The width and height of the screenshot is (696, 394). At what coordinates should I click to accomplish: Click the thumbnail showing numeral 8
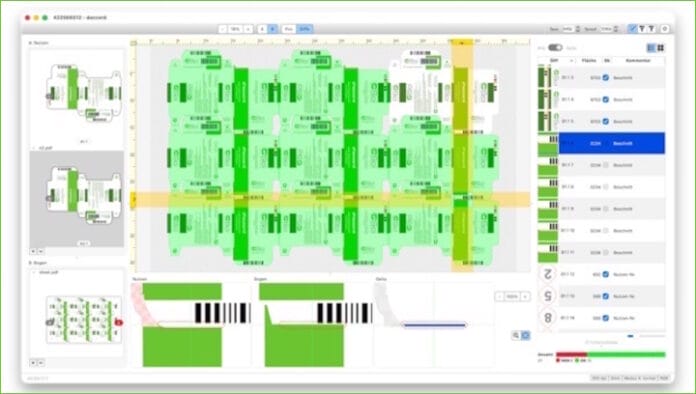548,318
